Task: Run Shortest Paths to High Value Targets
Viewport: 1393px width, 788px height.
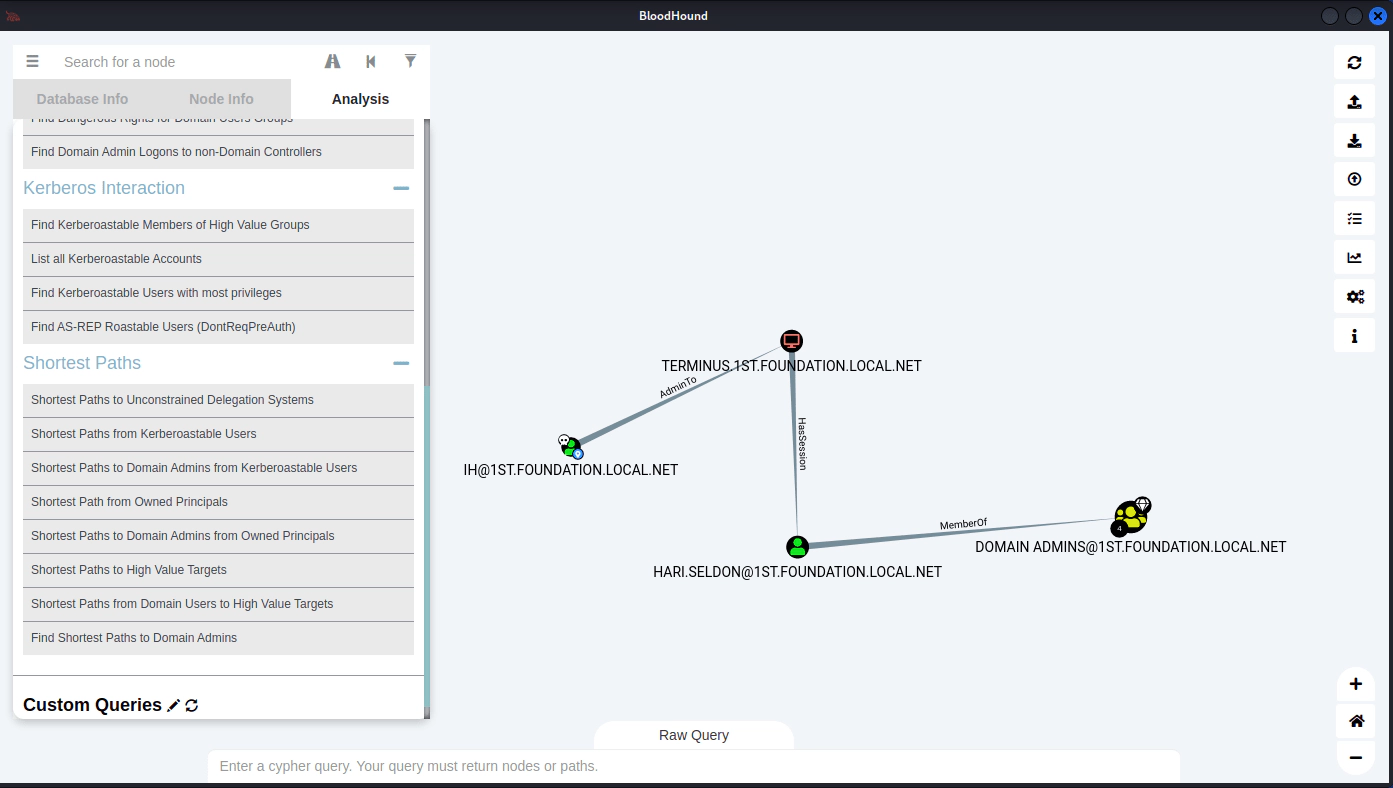Action: tap(218, 570)
